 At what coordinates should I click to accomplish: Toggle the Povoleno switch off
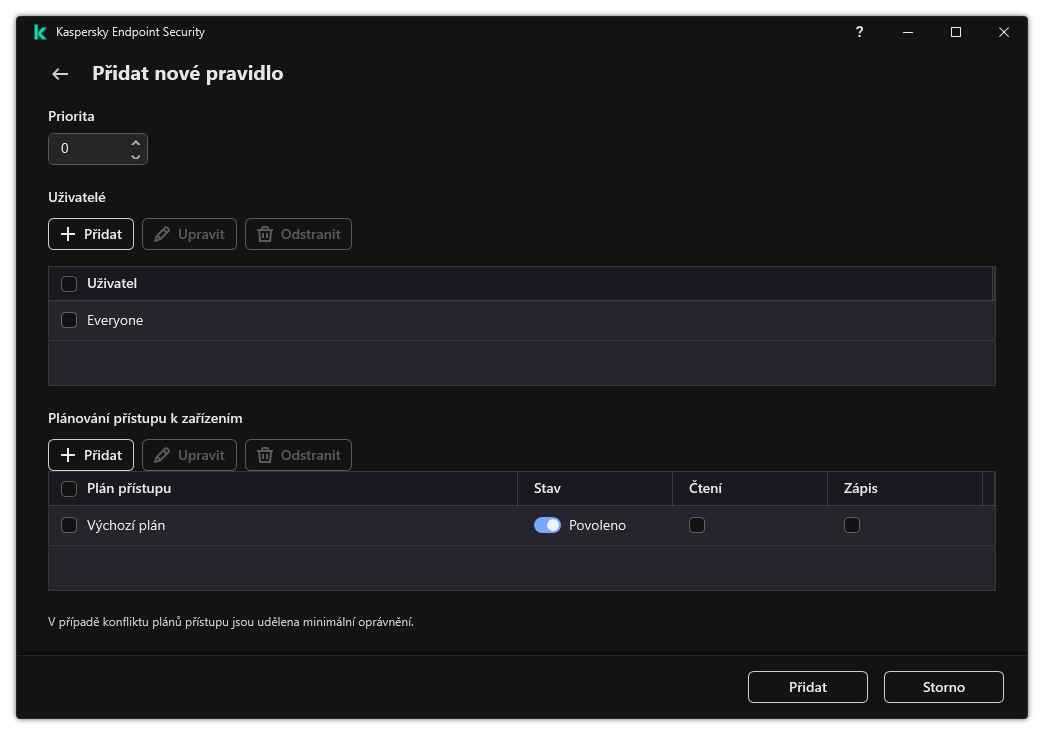(547, 525)
